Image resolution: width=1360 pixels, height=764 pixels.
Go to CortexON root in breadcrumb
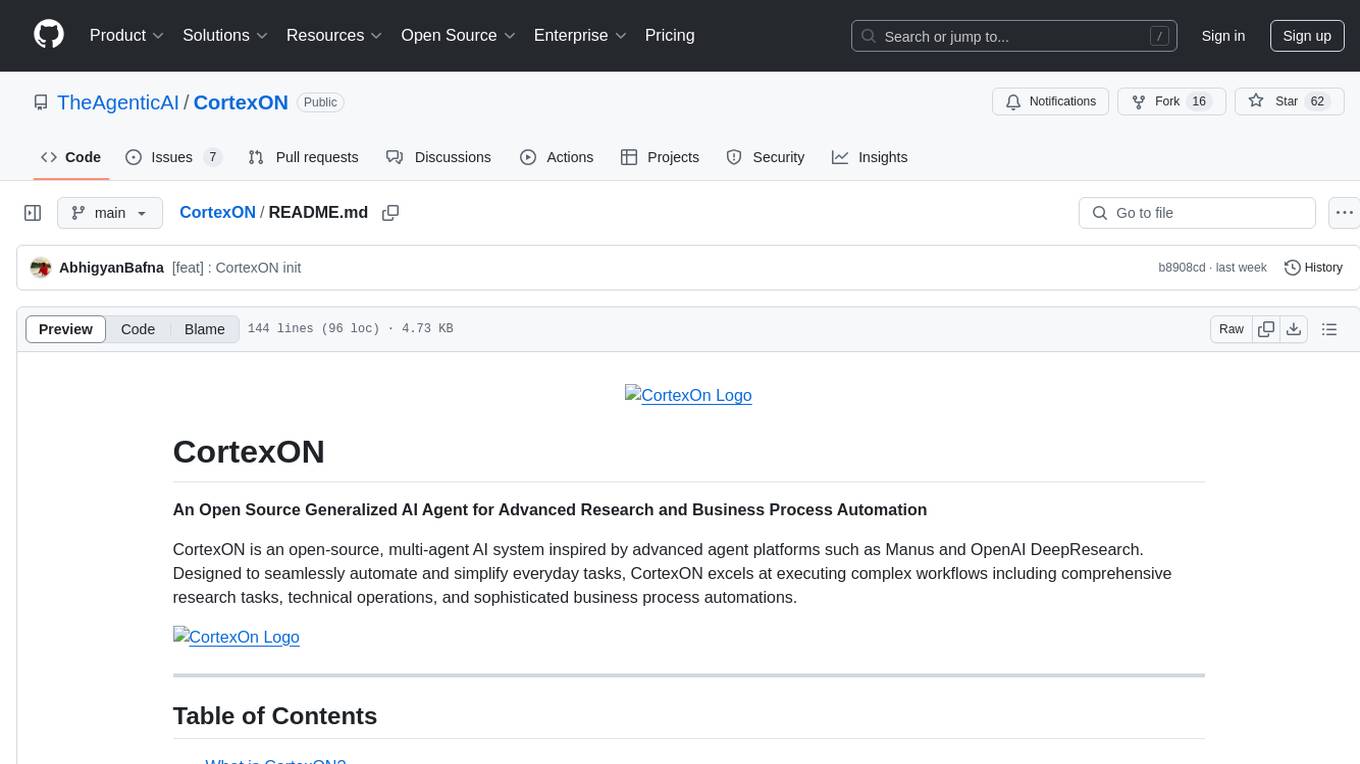pyautogui.click(x=218, y=213)
